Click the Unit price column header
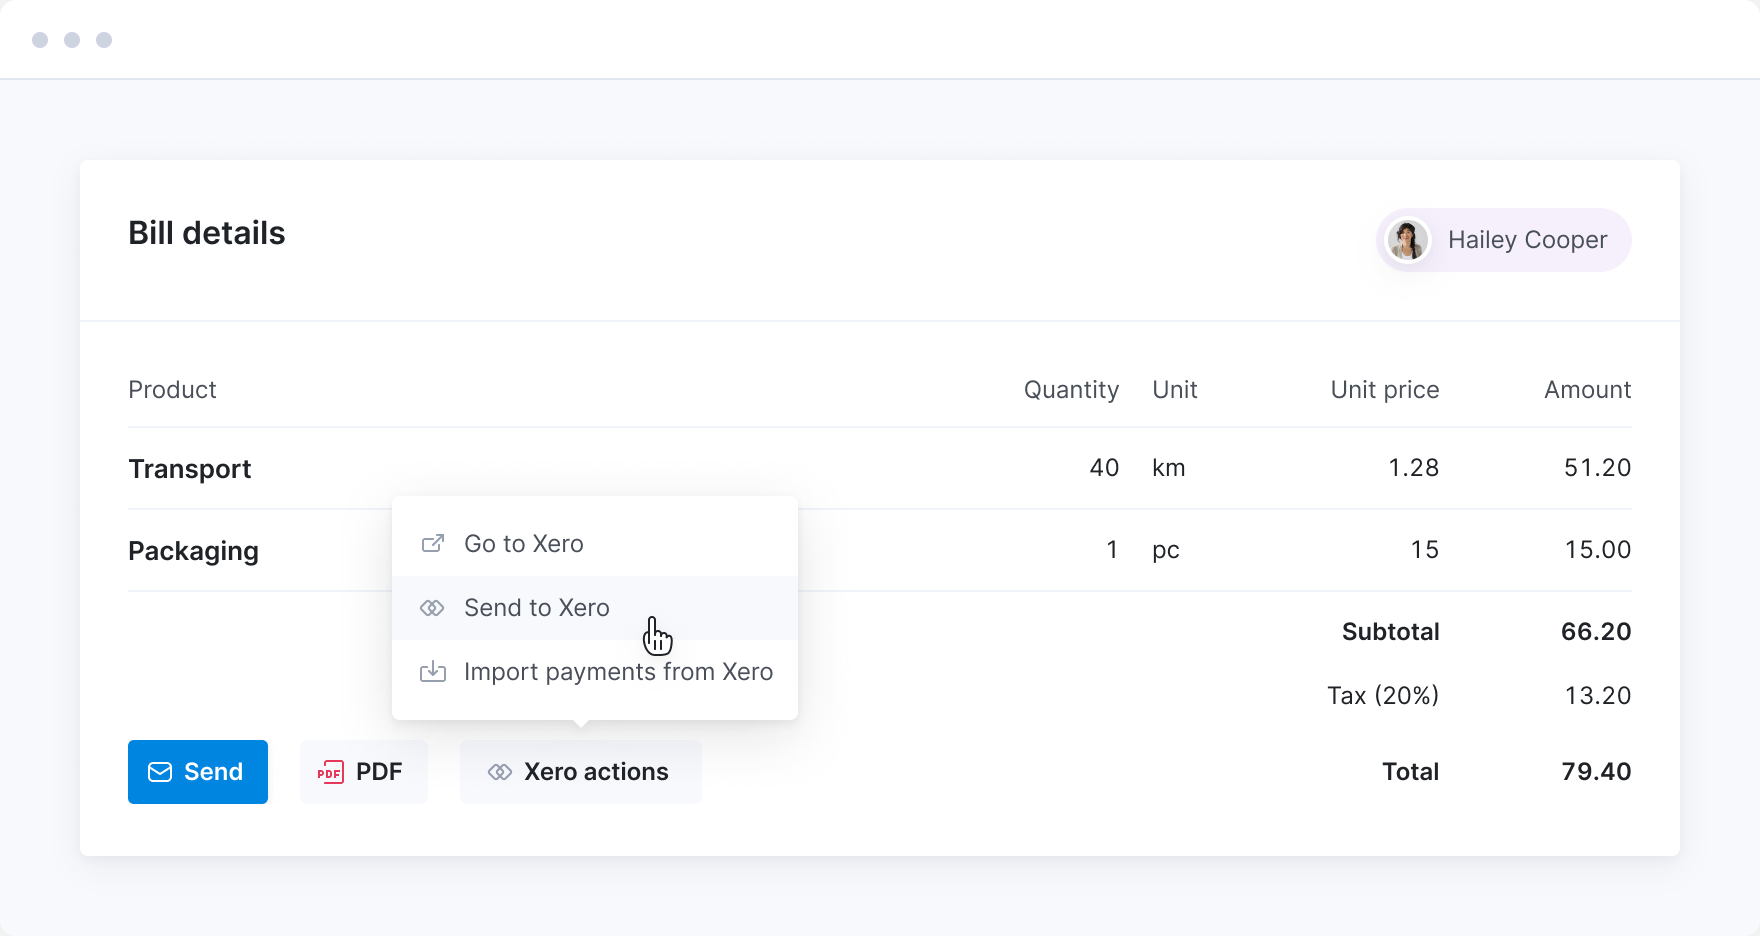The width and height of the screenshot is (1760, 936). (x=1384, y=390)
